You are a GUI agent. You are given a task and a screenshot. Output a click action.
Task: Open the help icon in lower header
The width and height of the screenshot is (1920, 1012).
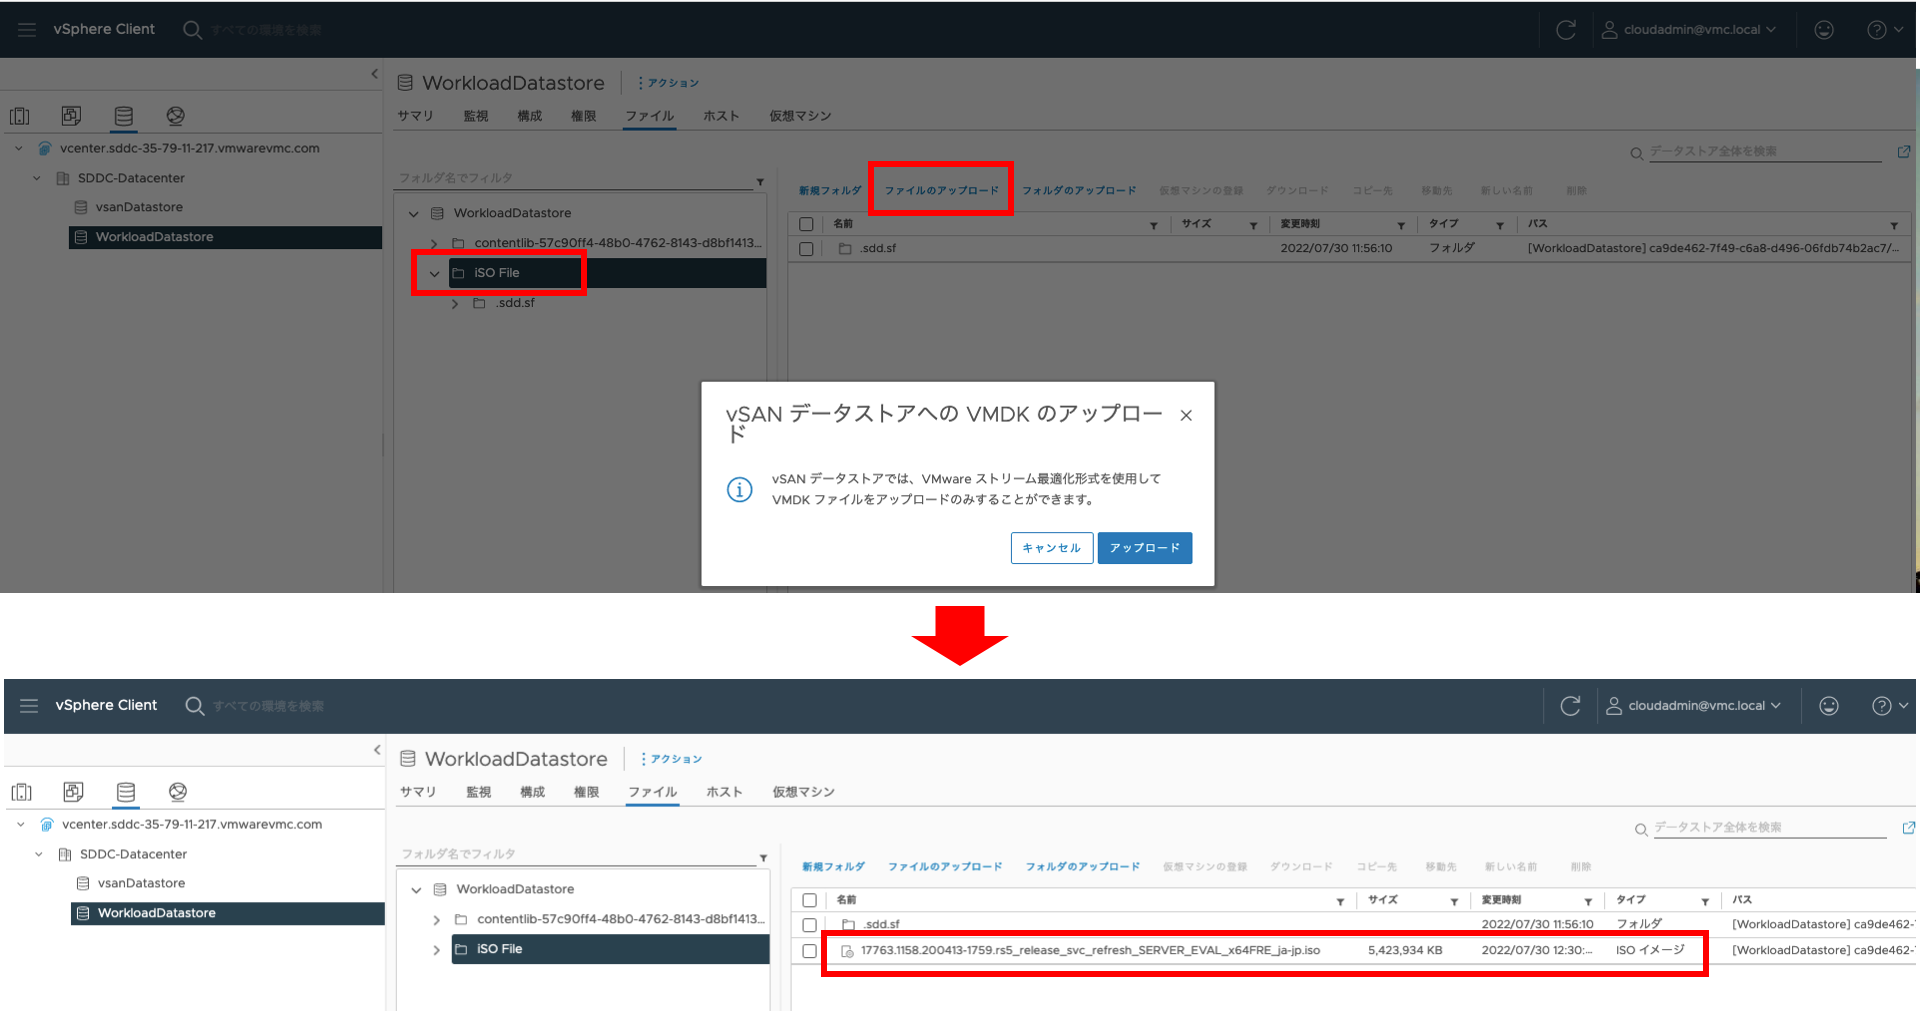(1881, 706)
